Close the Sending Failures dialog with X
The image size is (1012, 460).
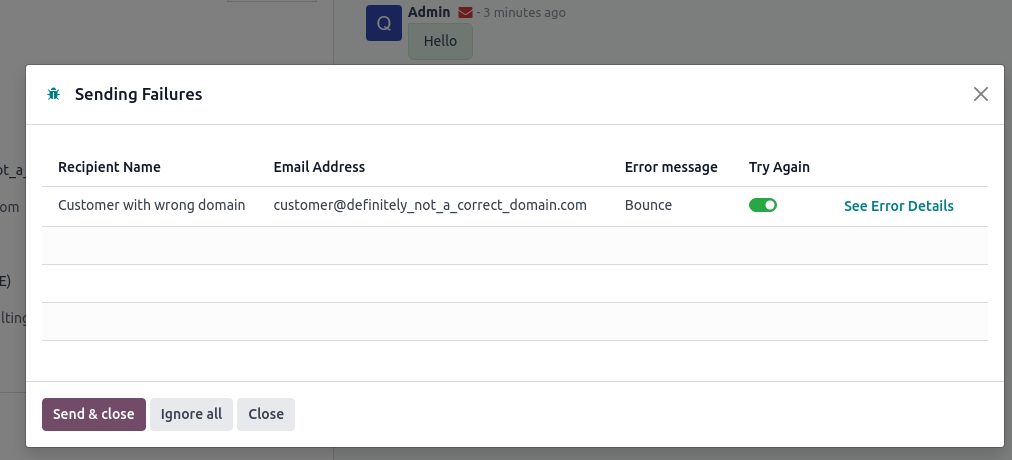(981, 94)
